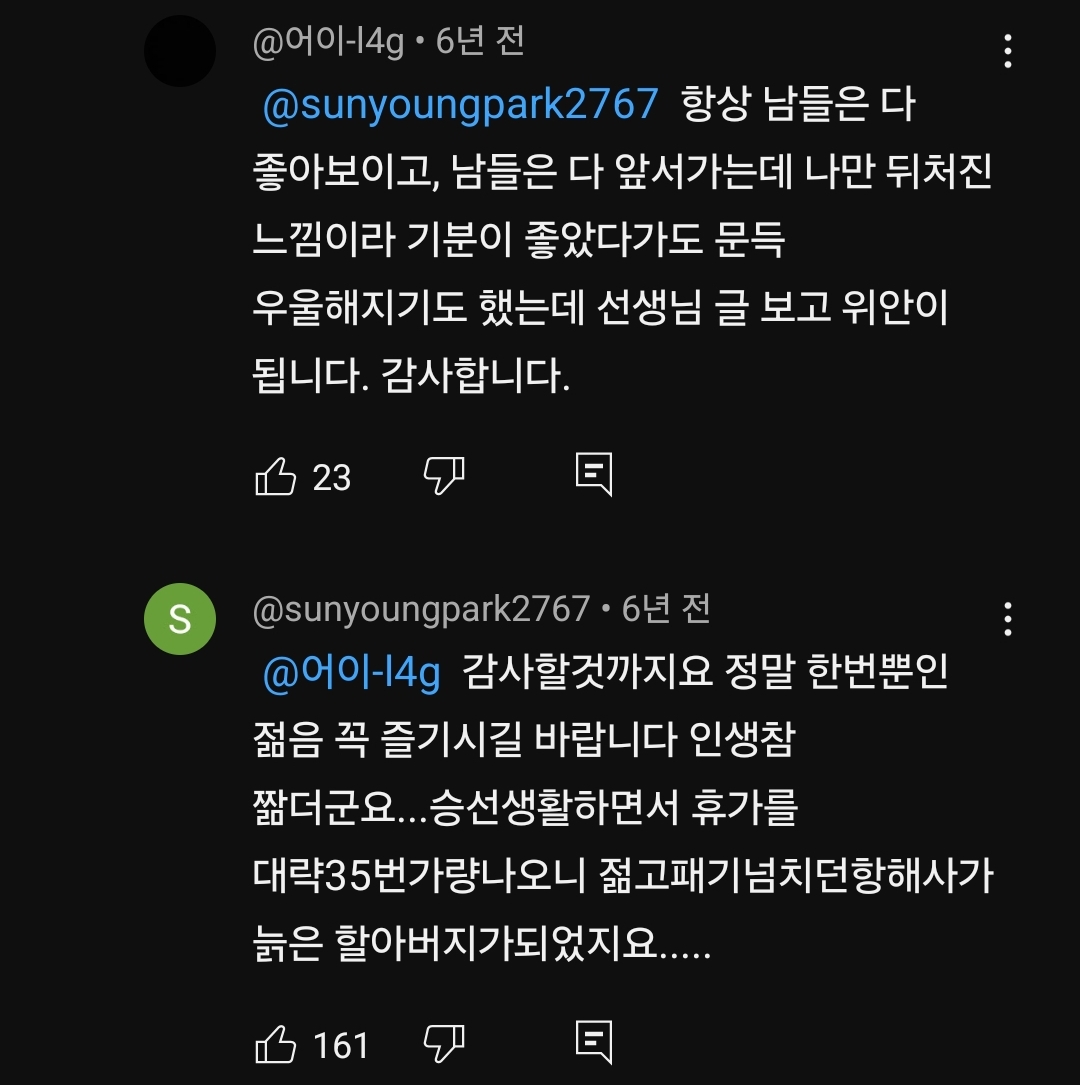The height and width of the screenshot is (1085, 1080).
Task: Reply to the comment with 161 likes
Action: pos(594,1042)
